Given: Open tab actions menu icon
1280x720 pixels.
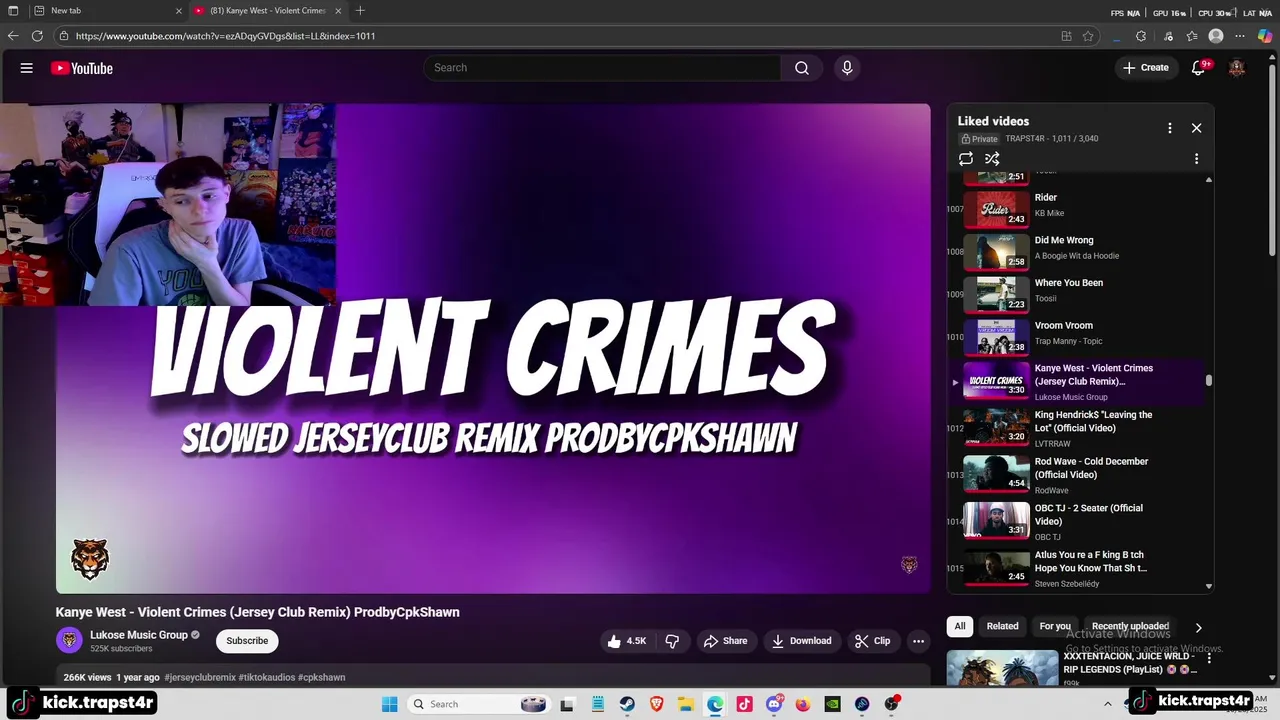Looking at the screenshot, I should (x=13, y=11).
